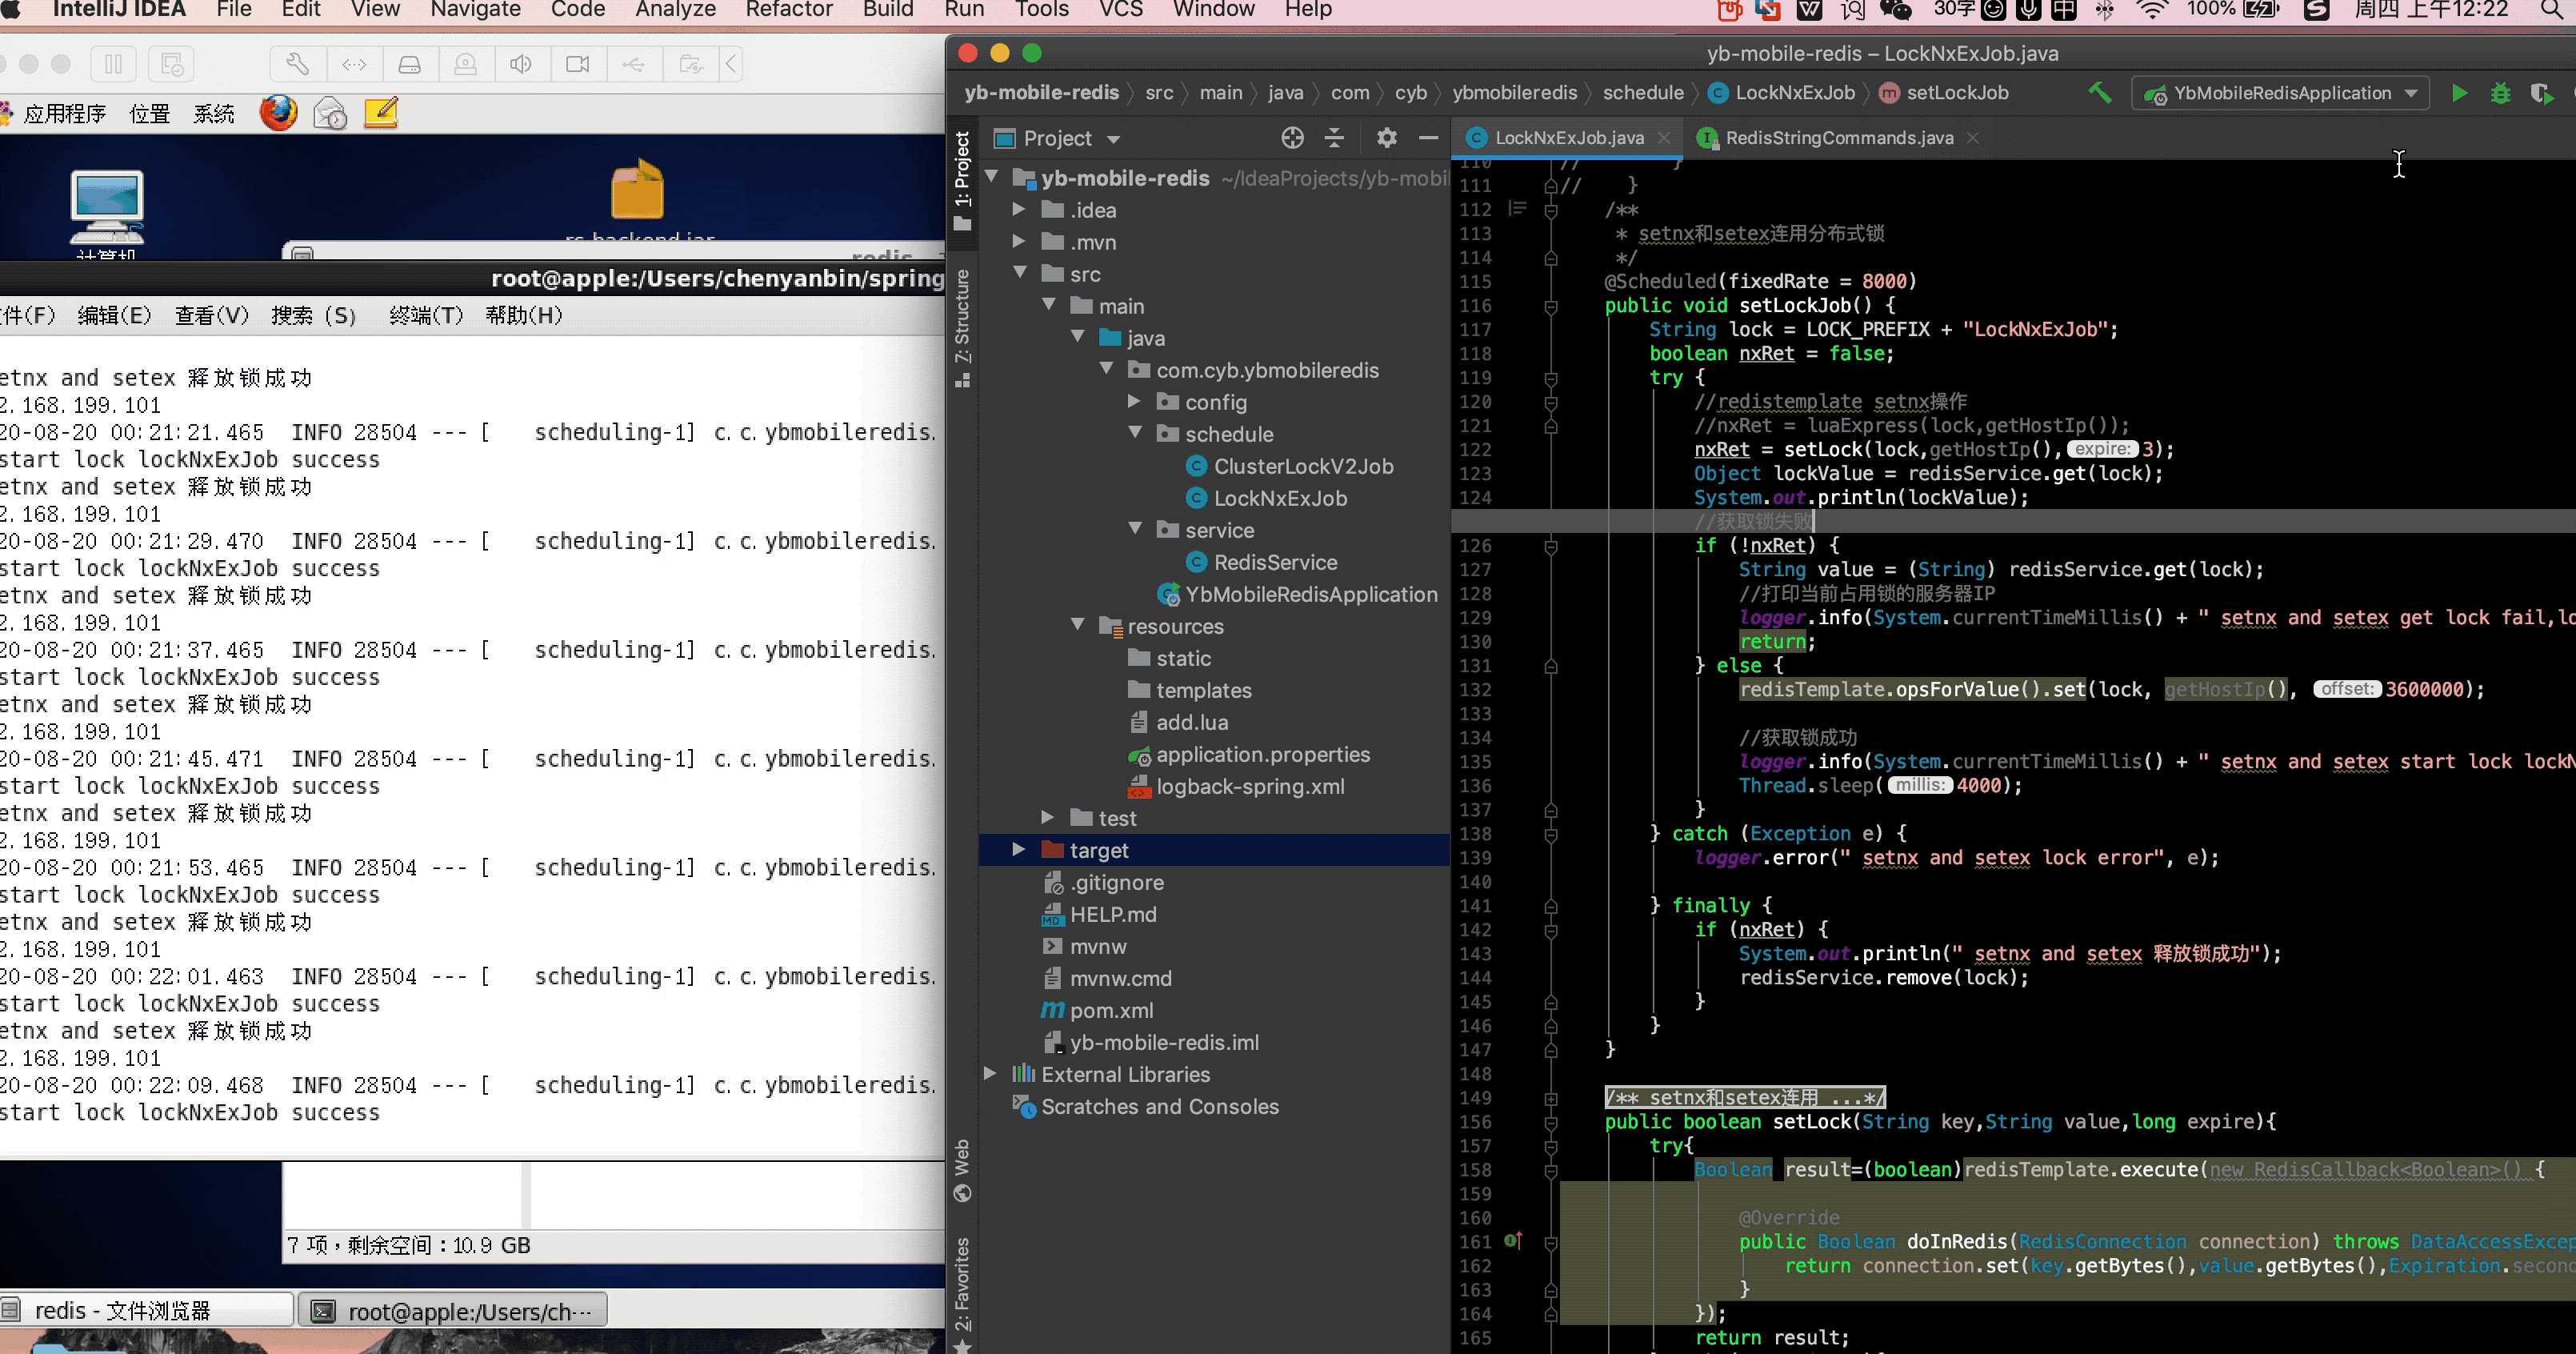
Task: Expand the target folder
Action: coord(1019,849)
